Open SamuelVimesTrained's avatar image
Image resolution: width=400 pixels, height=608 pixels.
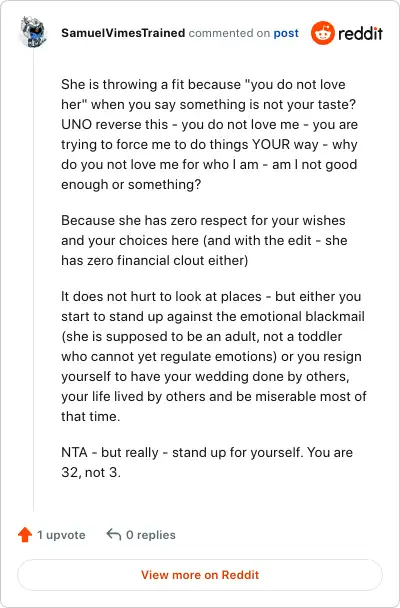33,33
